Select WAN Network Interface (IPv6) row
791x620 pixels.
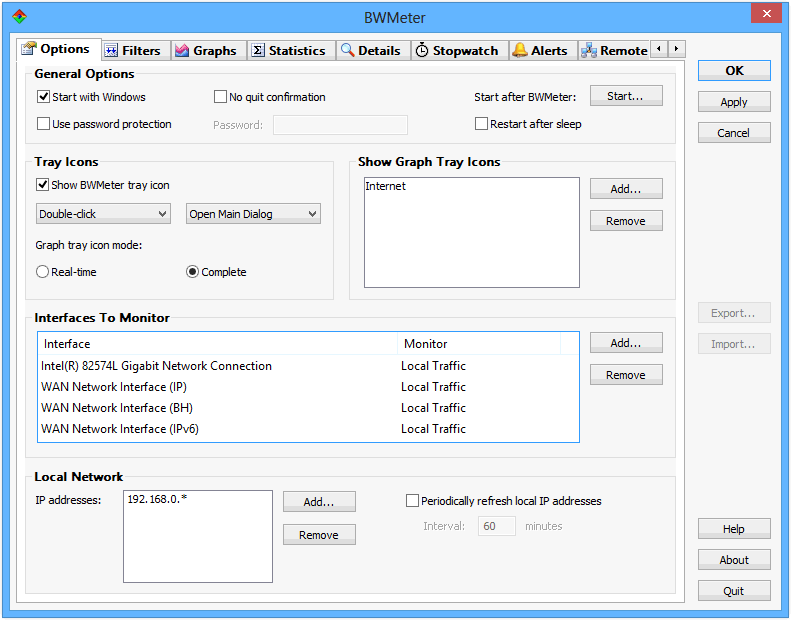coord(308,429)
